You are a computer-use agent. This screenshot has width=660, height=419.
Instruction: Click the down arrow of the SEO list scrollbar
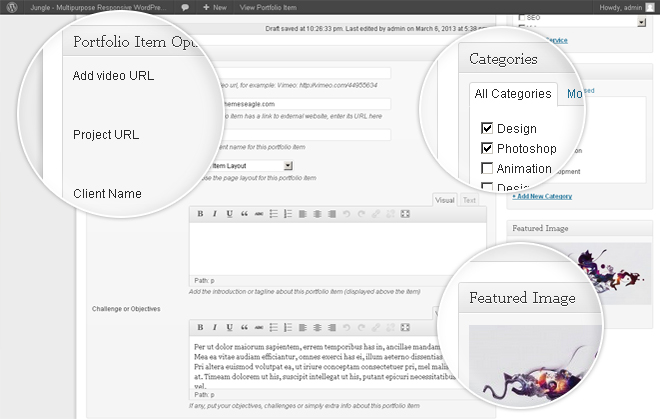641,22
